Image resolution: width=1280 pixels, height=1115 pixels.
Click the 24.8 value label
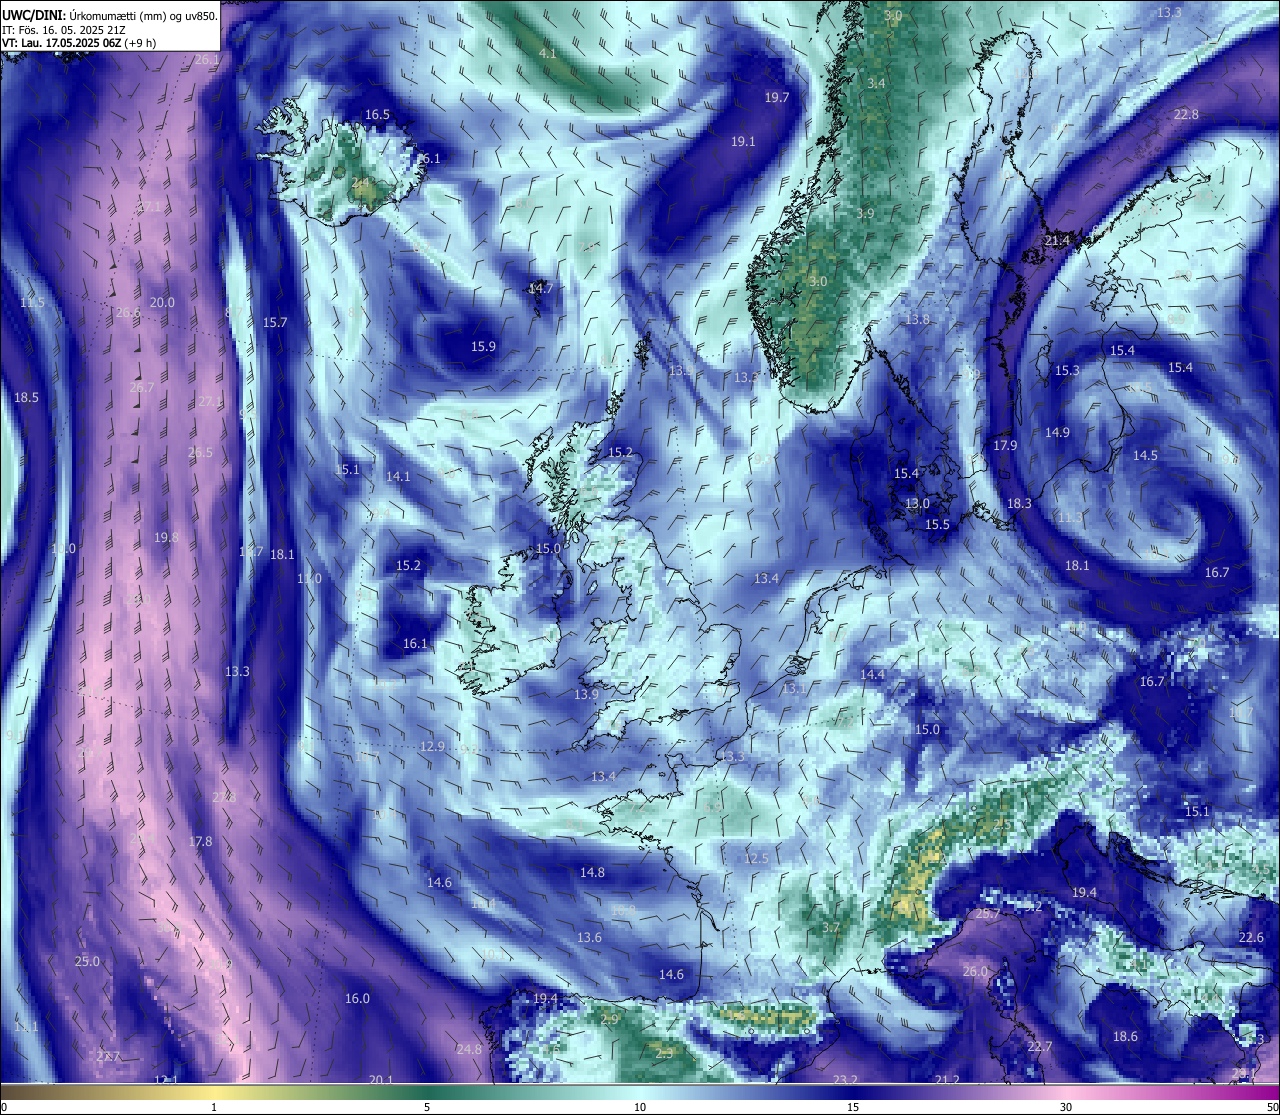[468, 1050]
